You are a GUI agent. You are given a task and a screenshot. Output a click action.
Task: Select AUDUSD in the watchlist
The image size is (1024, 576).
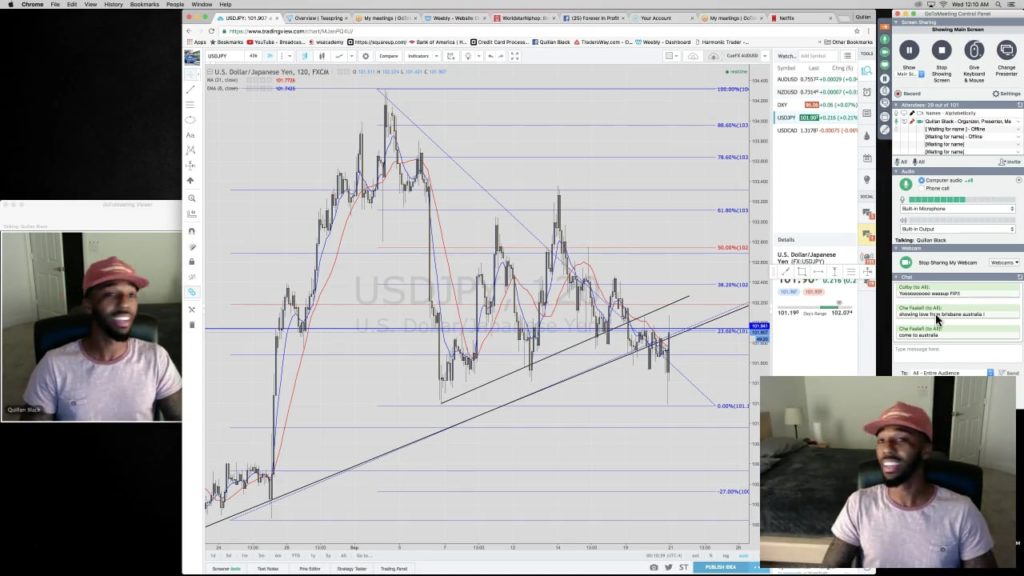coord(816,80)
